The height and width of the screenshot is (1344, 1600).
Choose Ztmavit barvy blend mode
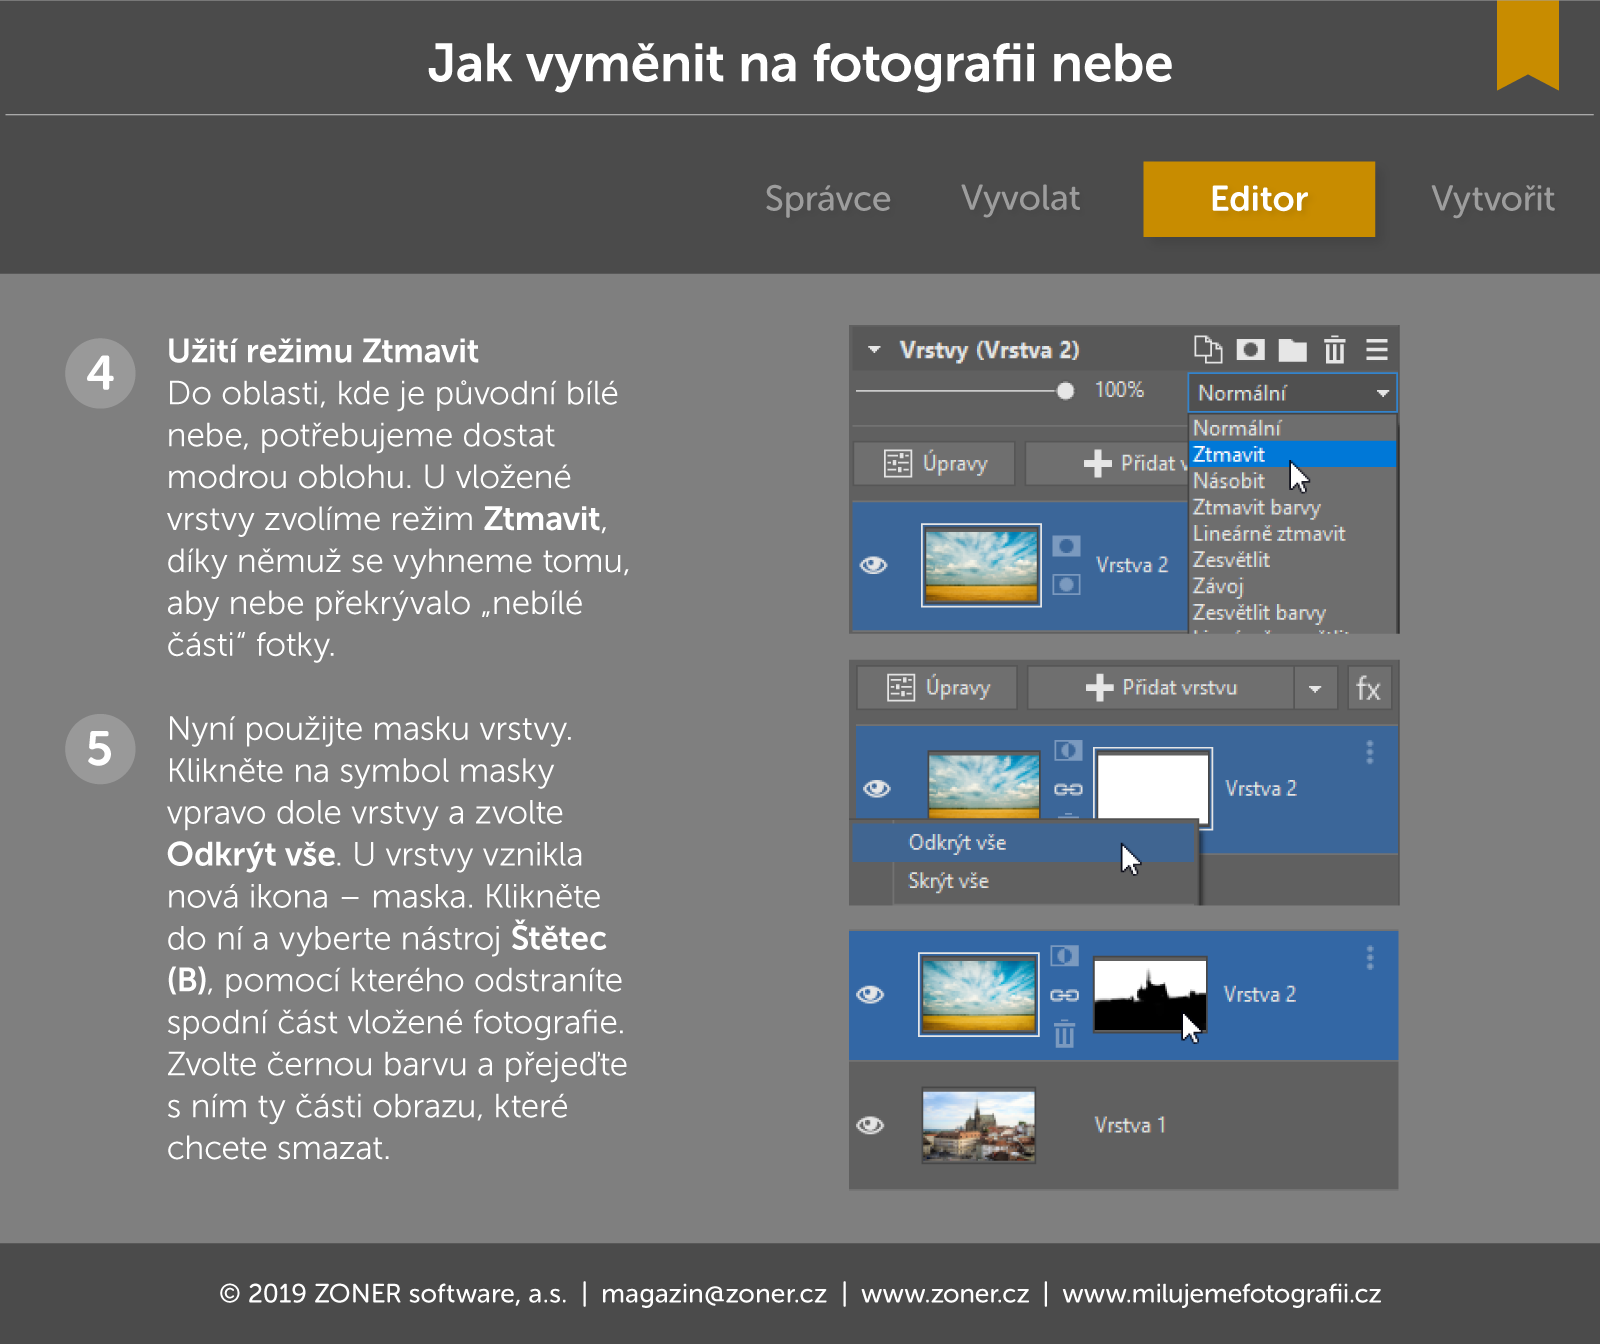(x=1292, y=507)
